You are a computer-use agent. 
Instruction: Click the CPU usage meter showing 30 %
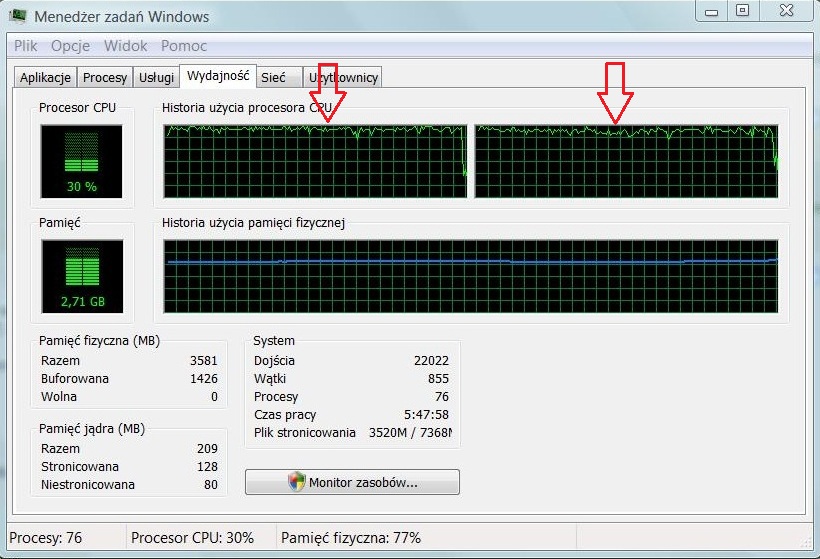point(82,161)
